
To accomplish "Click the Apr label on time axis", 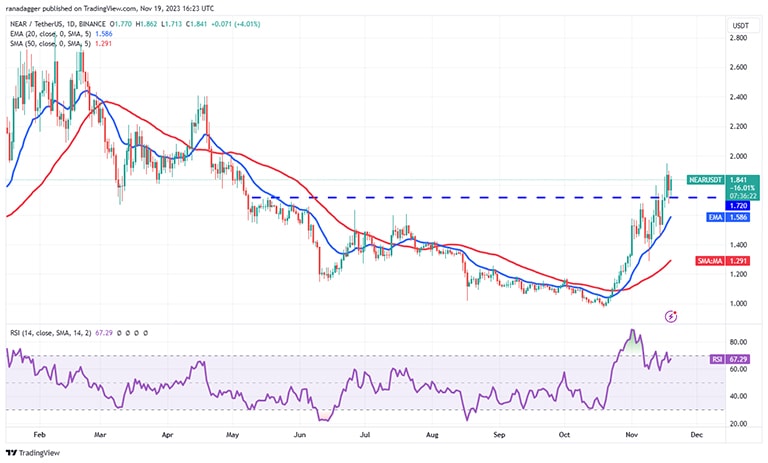I will [168, 435].
